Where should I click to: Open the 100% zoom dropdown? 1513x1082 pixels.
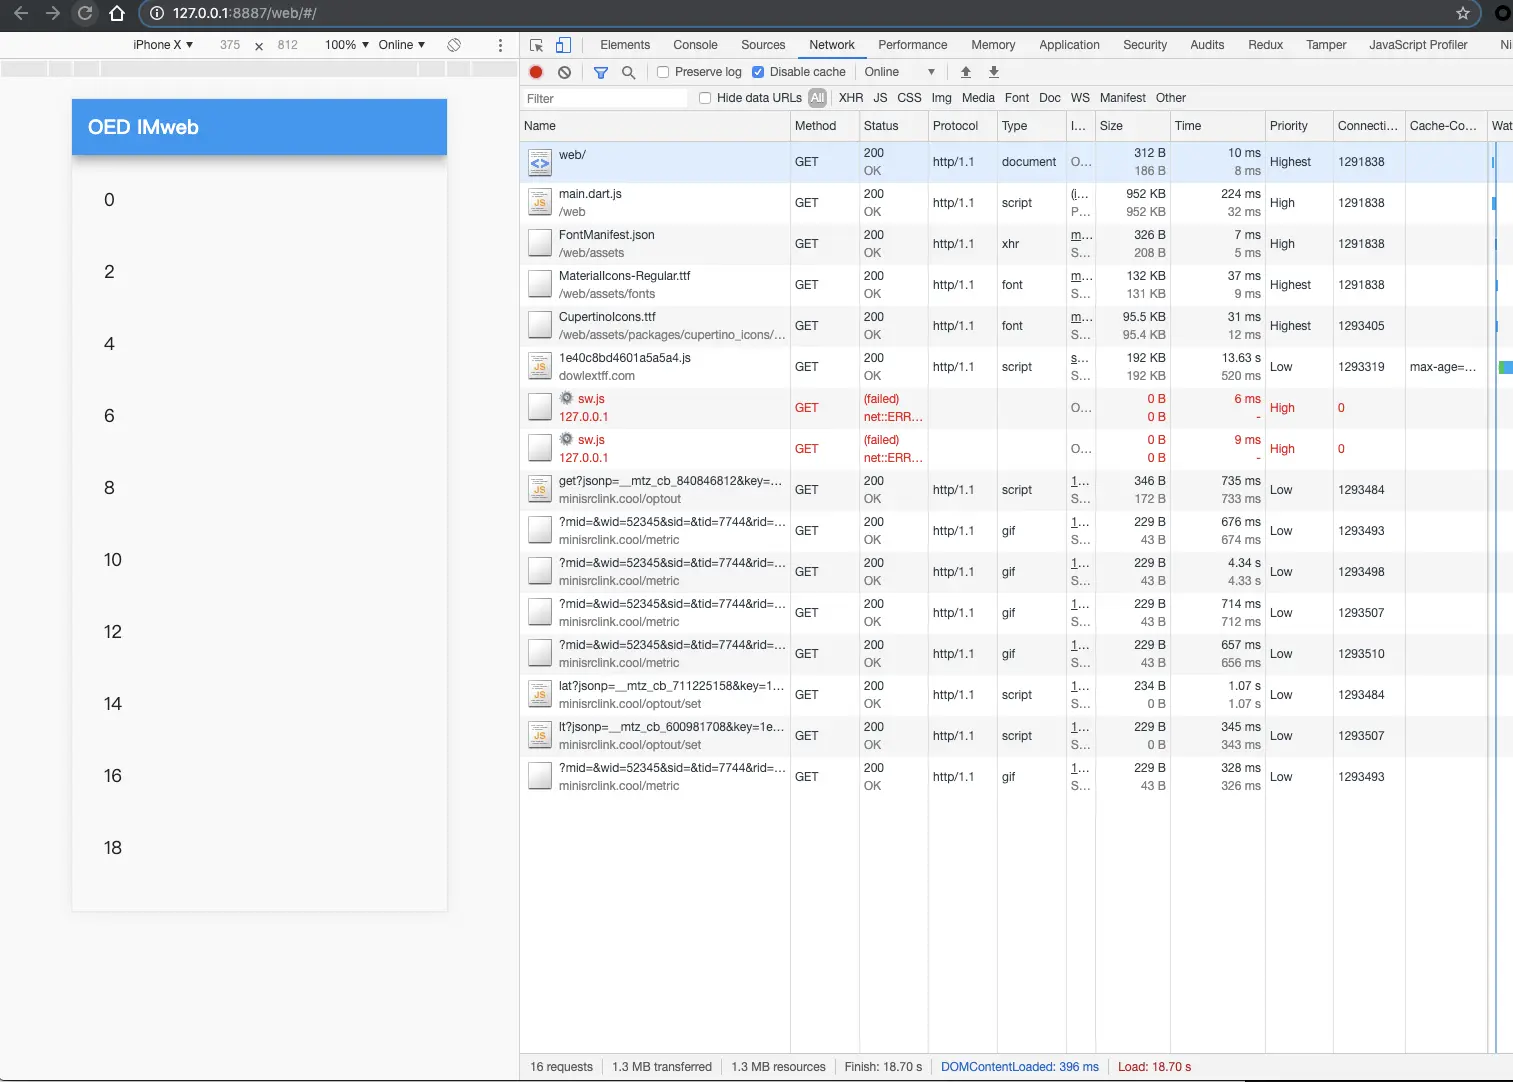pos(347,45)
